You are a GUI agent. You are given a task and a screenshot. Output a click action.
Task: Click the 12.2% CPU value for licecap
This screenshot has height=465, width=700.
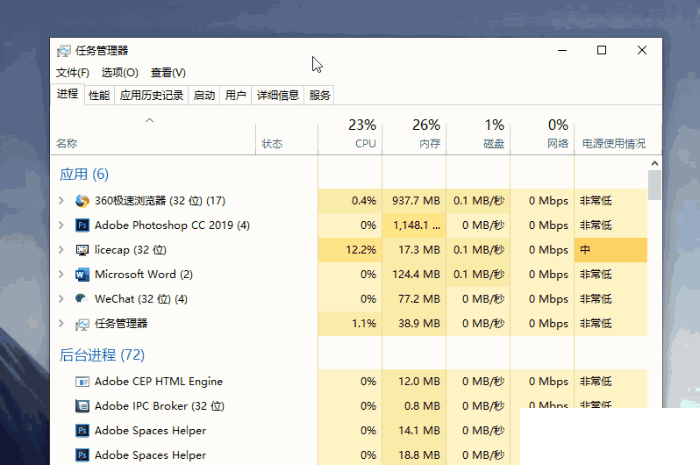[350, 250]
